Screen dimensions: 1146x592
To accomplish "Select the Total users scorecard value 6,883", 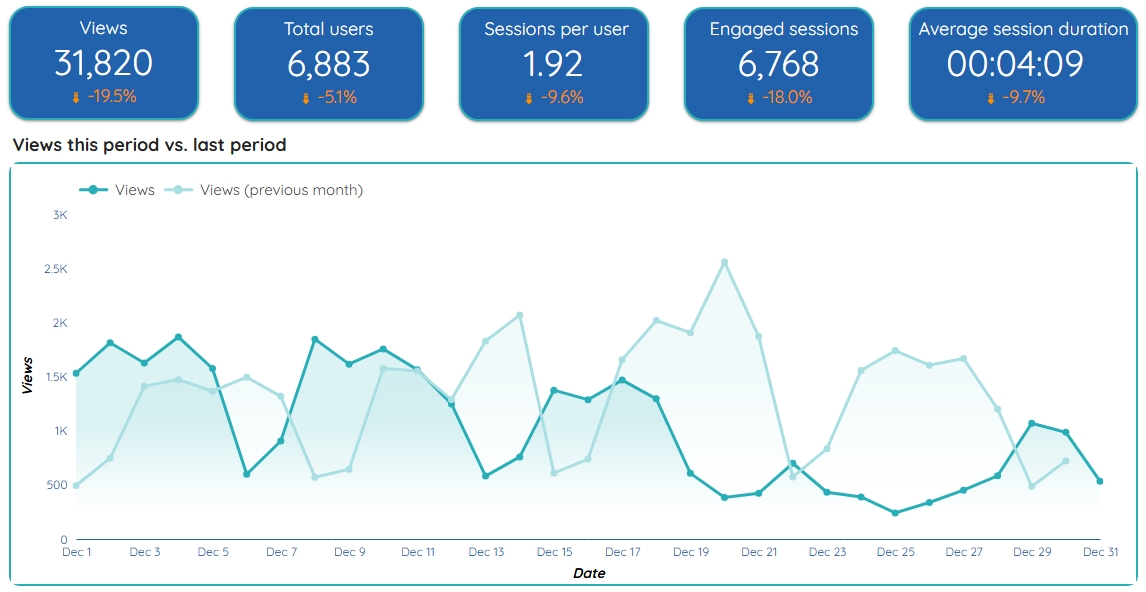I will (329, 64).
